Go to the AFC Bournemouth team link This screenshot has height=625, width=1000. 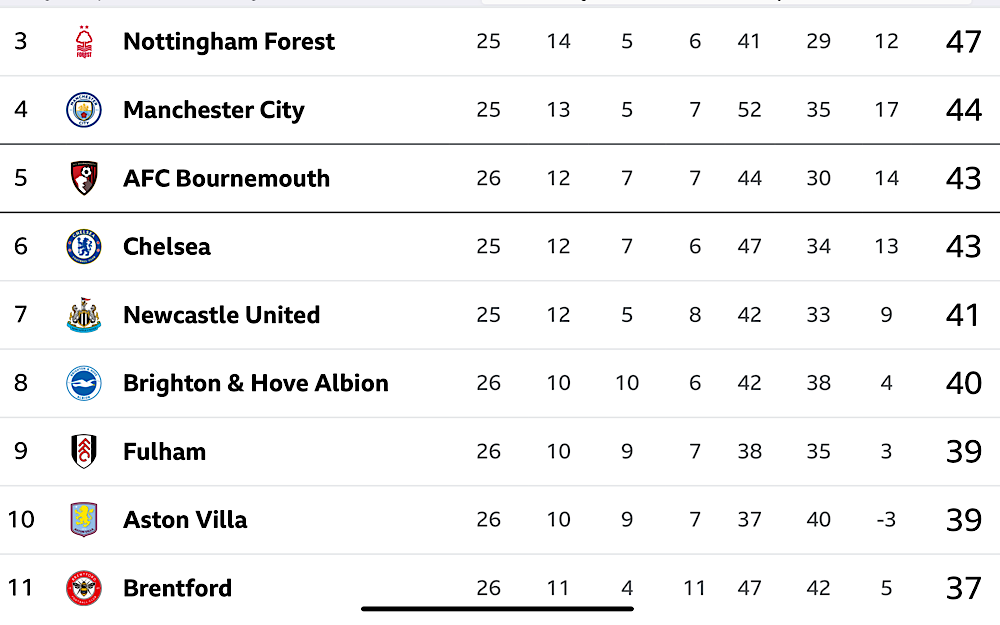(x=226, y=178)
